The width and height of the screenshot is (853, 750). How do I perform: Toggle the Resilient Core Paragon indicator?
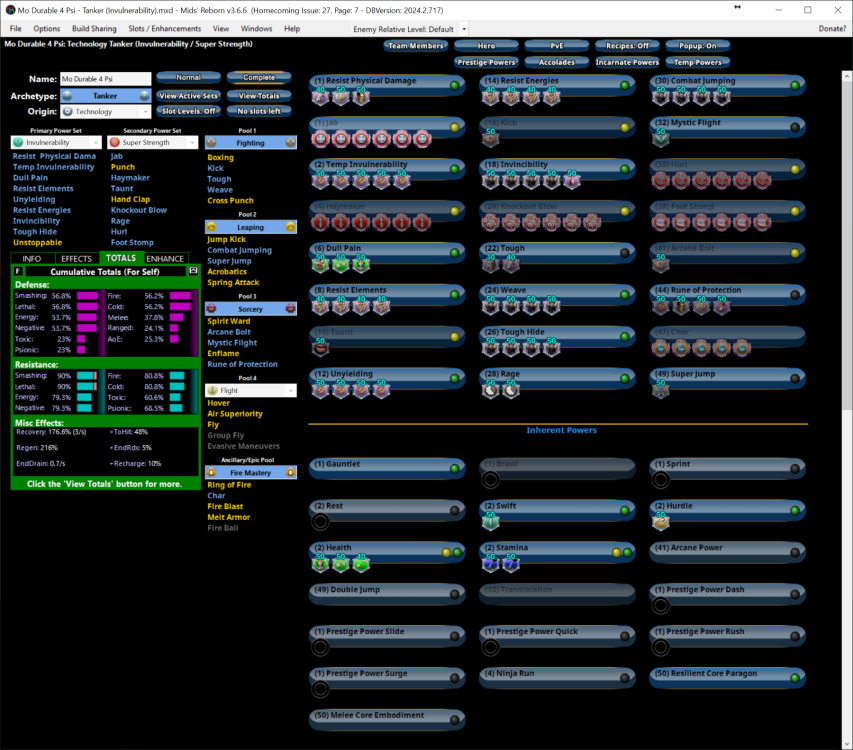795,674
